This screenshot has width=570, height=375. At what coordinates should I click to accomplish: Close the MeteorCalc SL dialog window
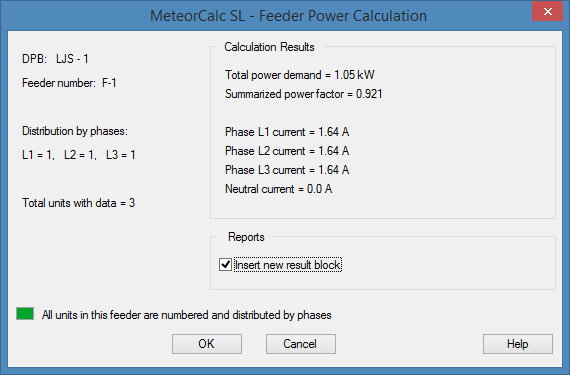(547, 12)
